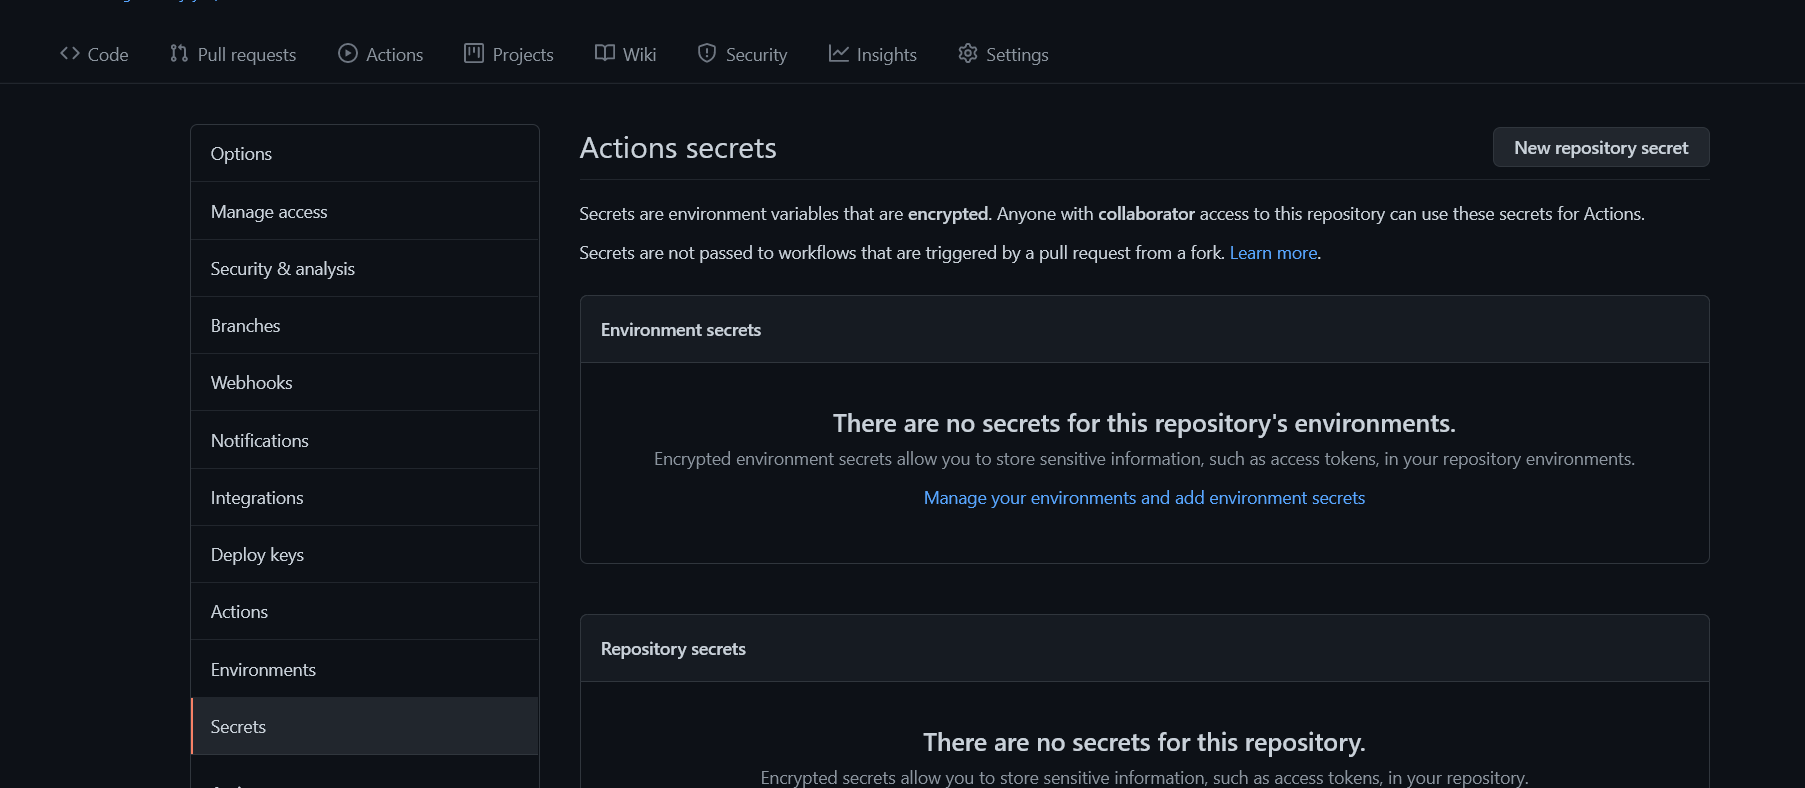The height and width of the screenshot is (788, 1805).
Task: Open the Pull requests tab
Action: pos(233,54)
